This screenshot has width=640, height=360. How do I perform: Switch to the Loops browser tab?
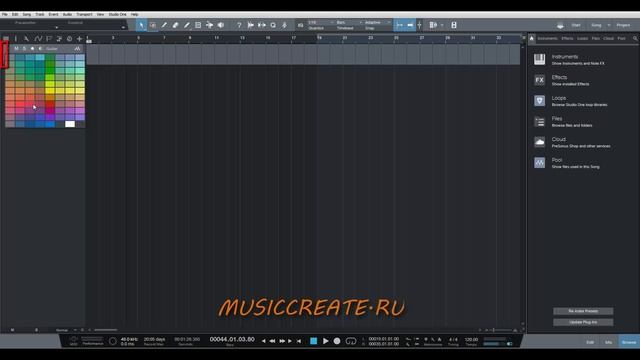(x=582, y=38)
